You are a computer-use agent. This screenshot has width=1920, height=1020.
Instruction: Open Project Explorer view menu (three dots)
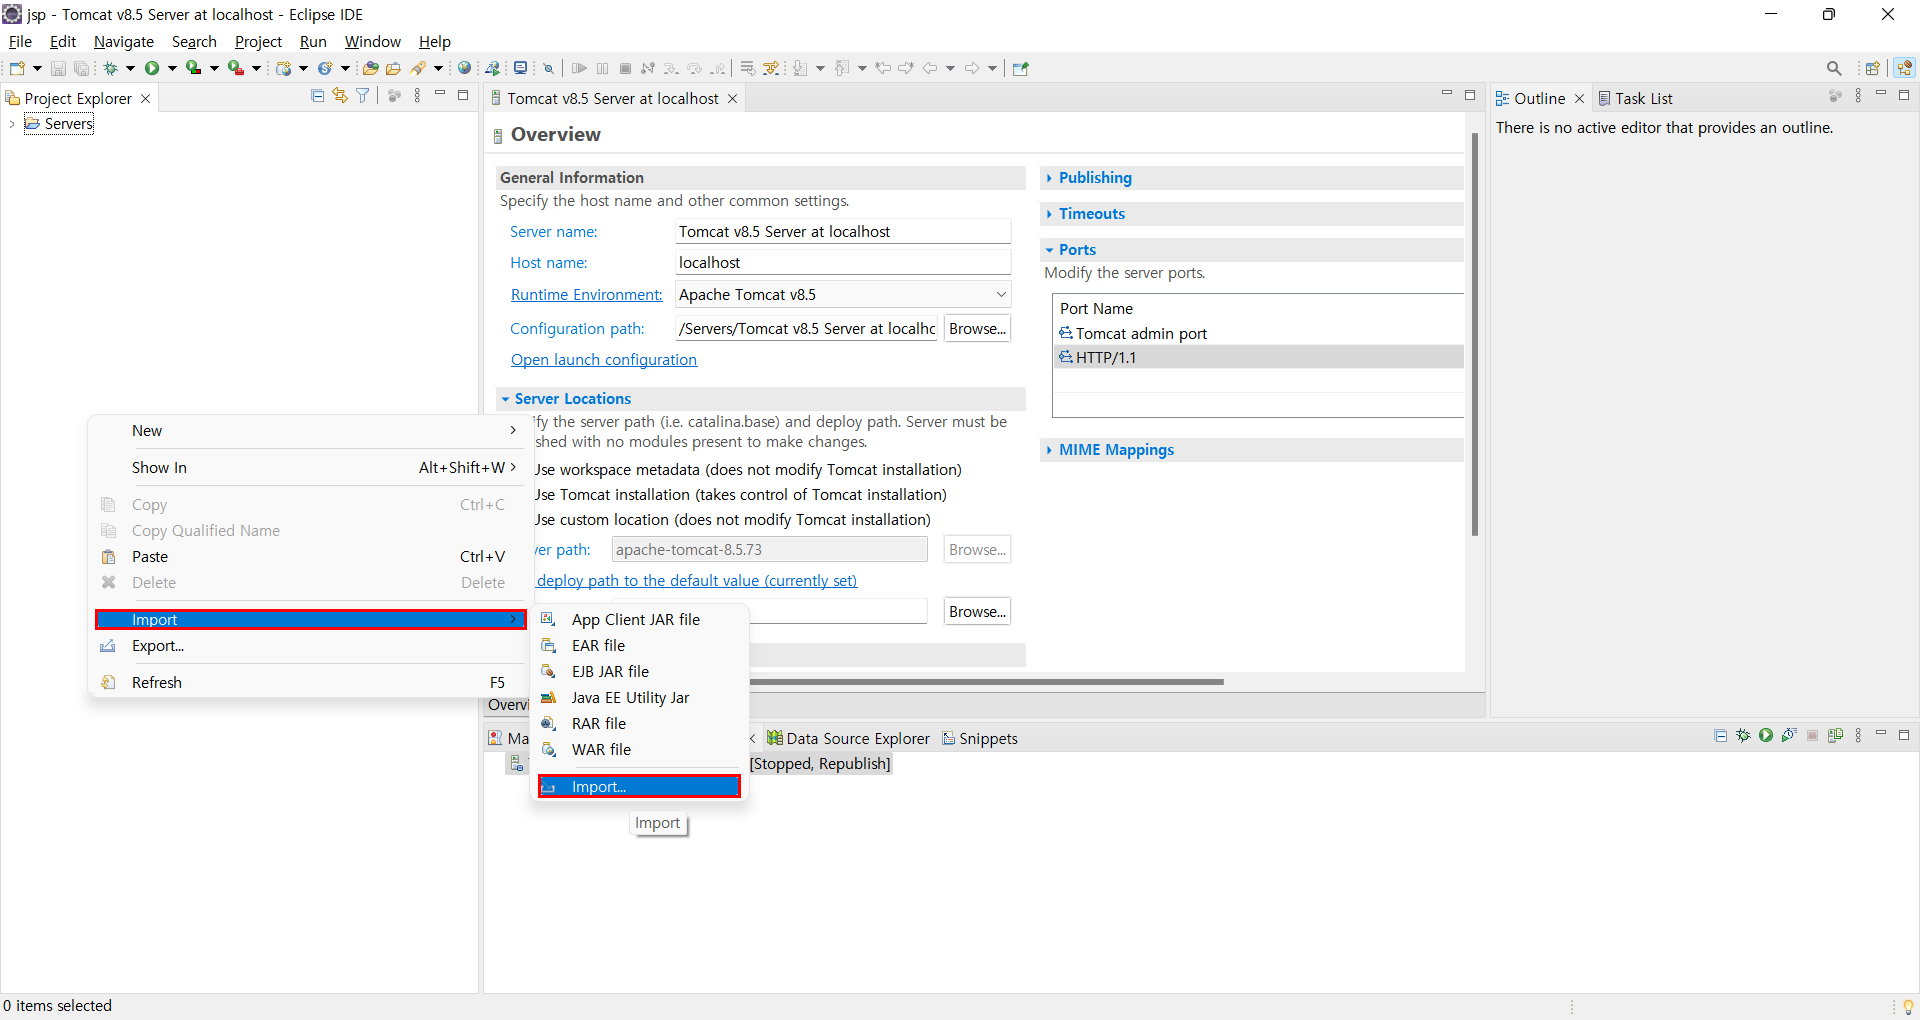[x=417, y=96]
